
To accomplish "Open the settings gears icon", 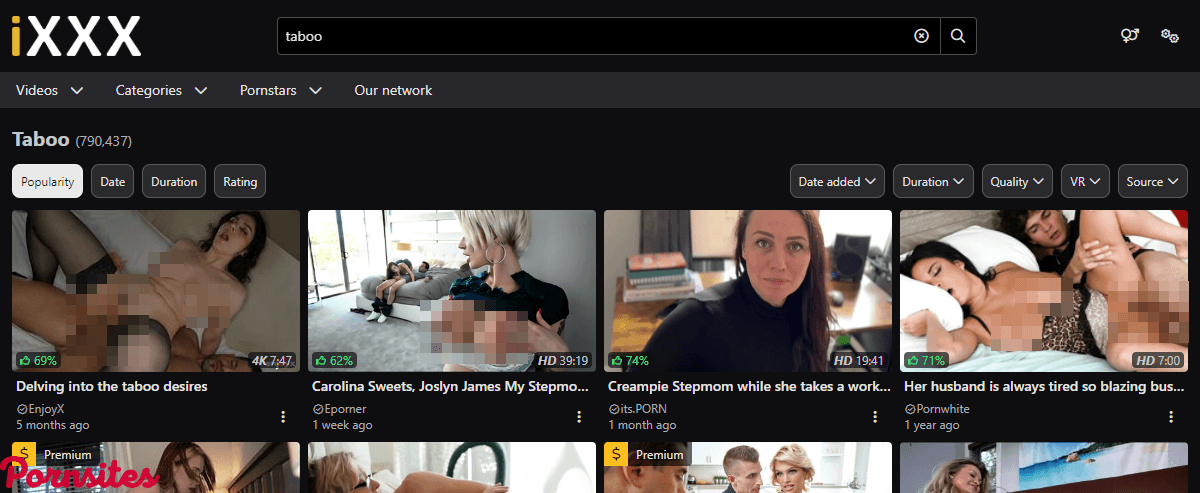I will click(x=1169, y=36).
